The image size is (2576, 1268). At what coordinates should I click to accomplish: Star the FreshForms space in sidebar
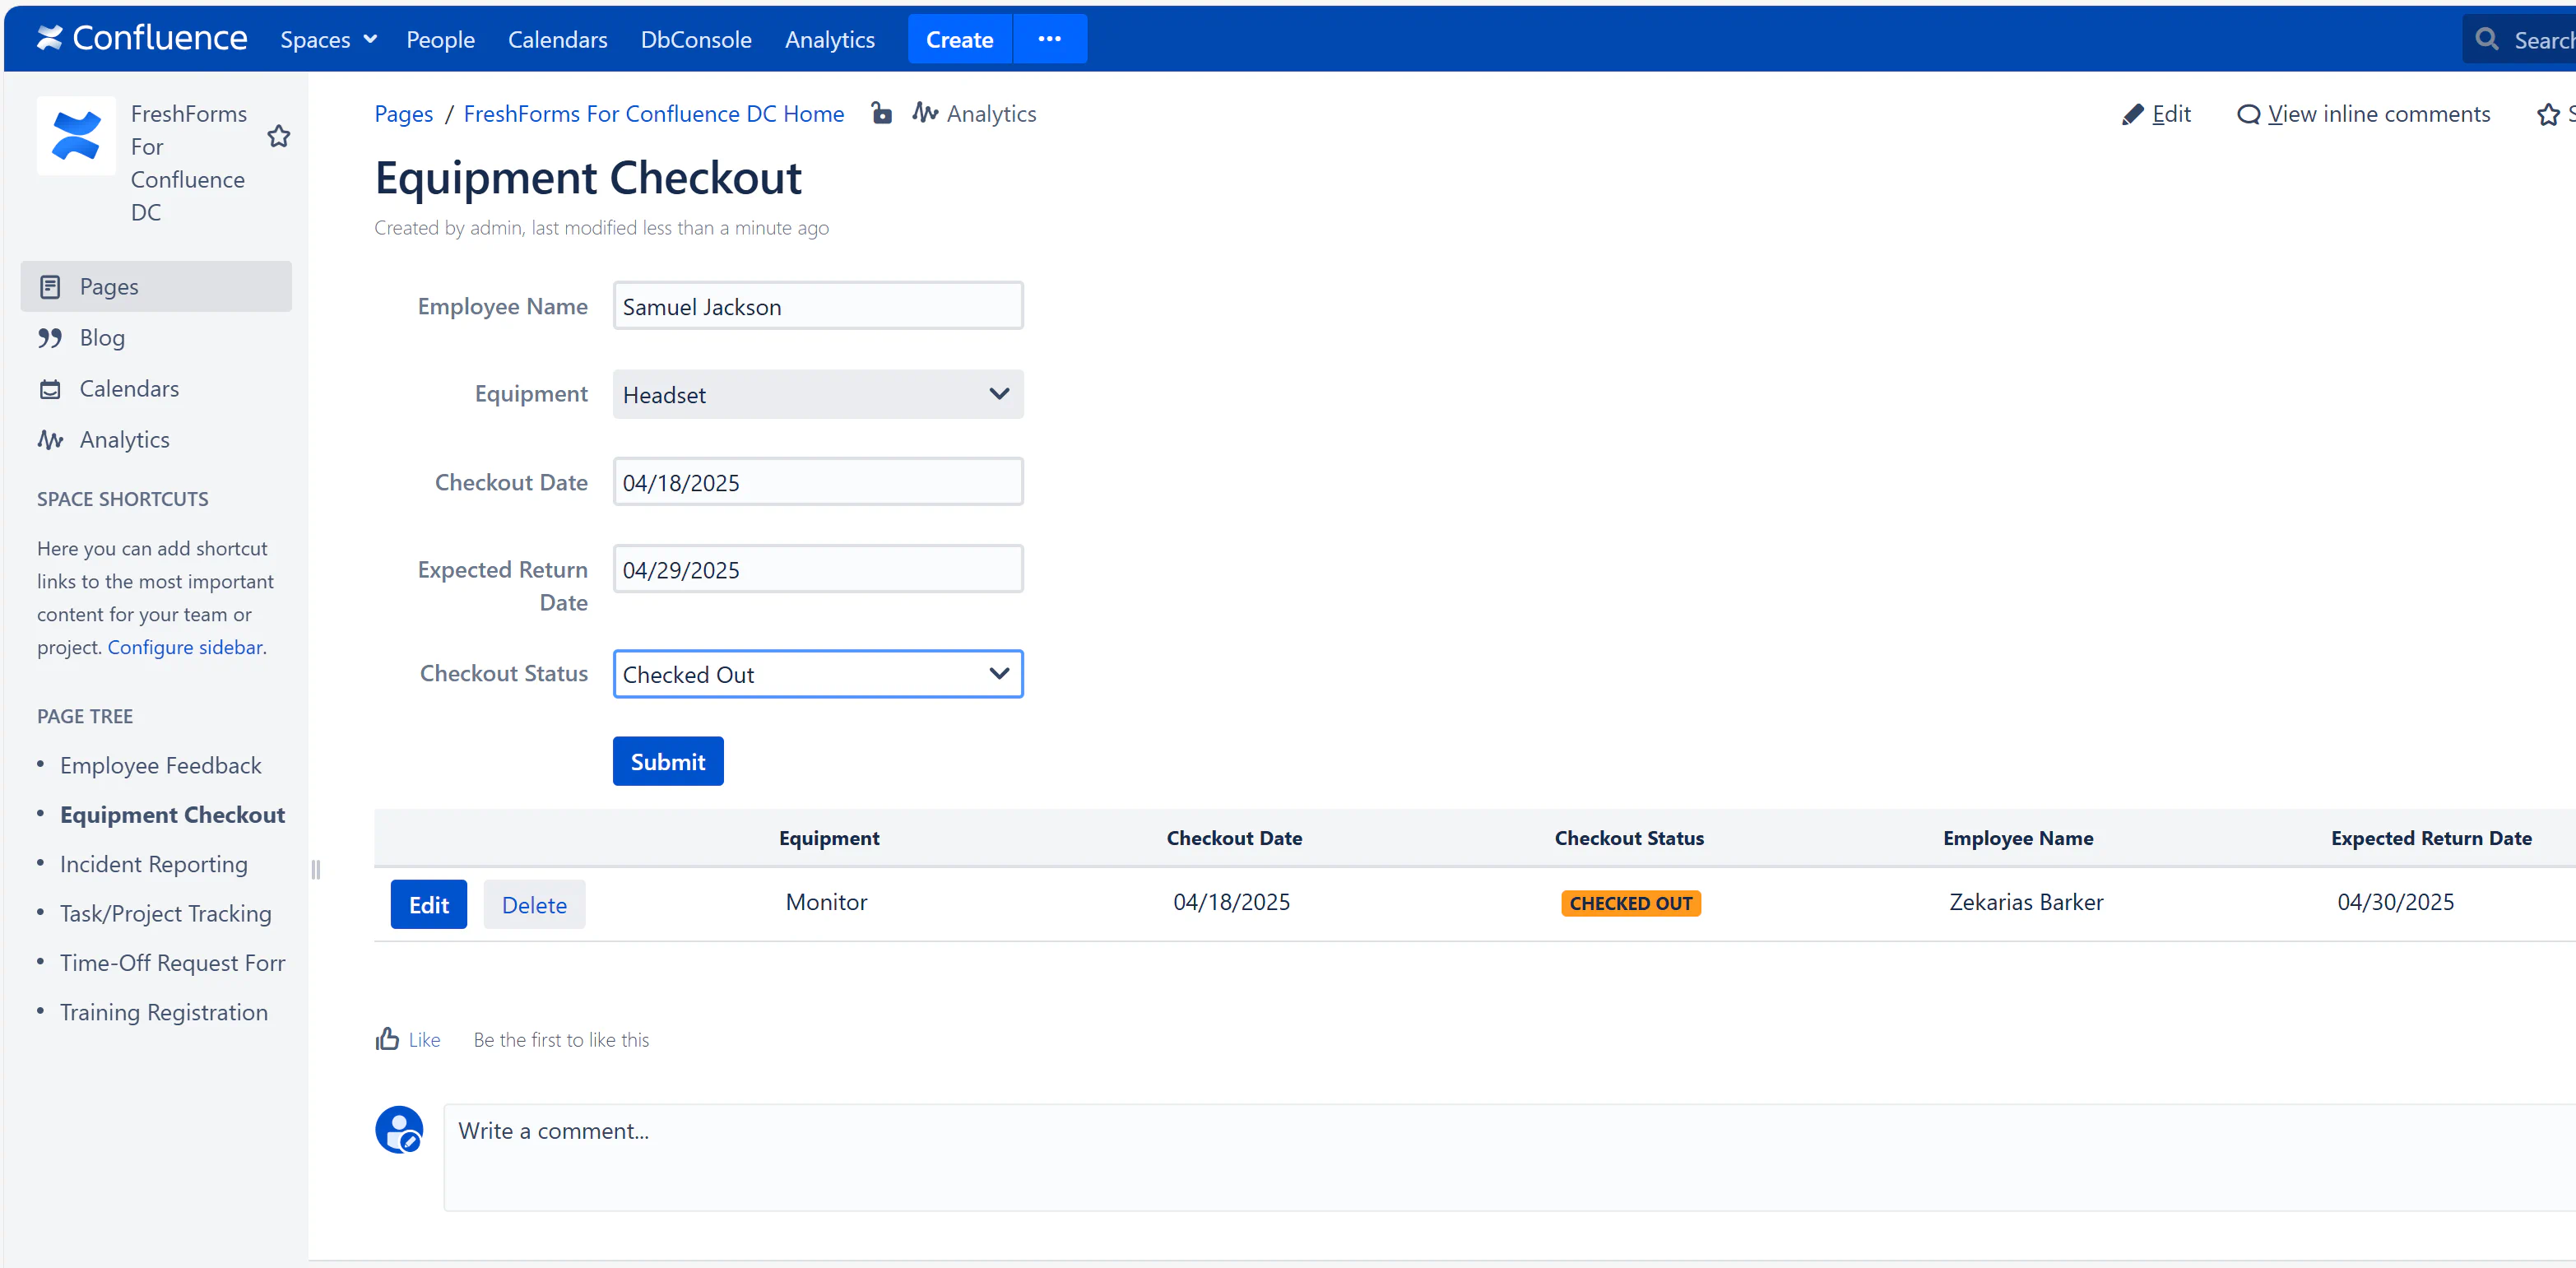[x=279, y=136]
